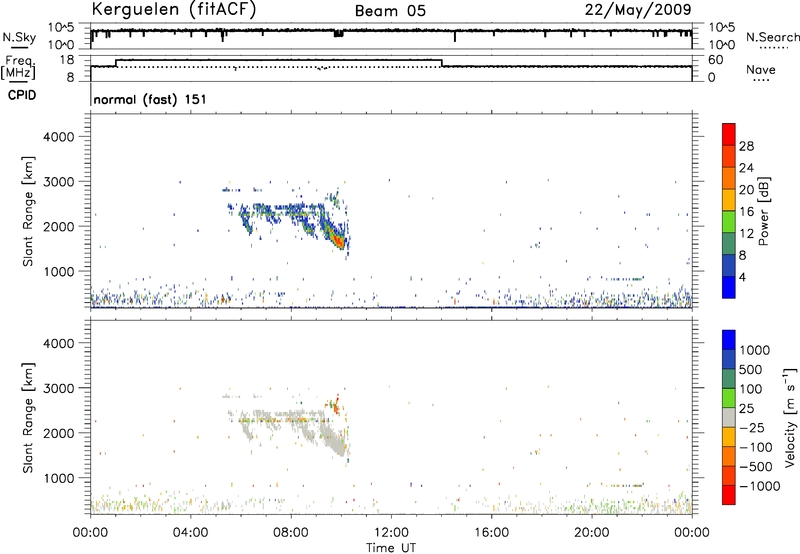This screenshot has width=800, height=554.
Task: Click gray segment of velocity colorbar
Action: (729, 417)
